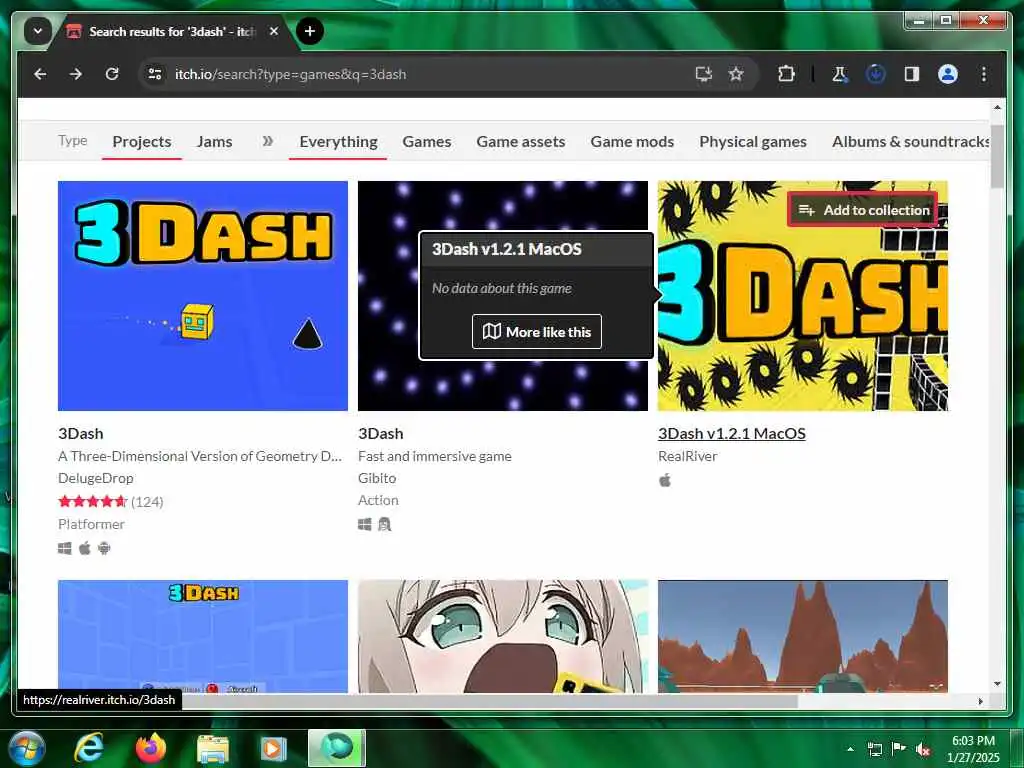The width and height of the screenshot is (1024, 768).
Task: Click the install app icon in address bar
Action: click(703, 74)
